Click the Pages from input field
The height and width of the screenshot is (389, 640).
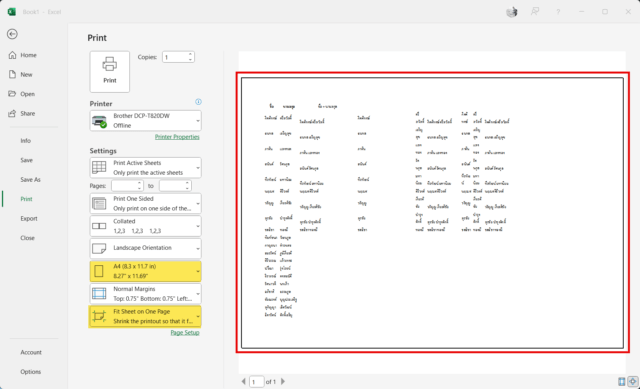[124, 186]
